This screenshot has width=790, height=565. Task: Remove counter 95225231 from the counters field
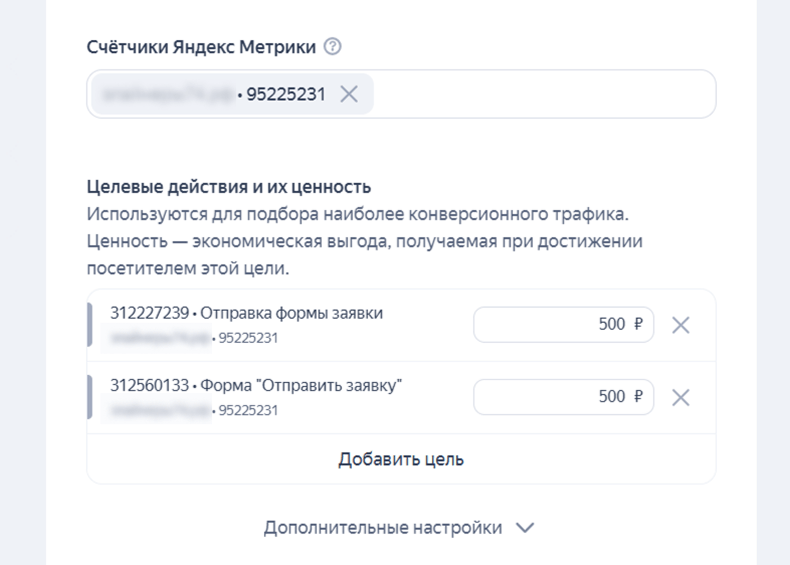(x=349, y=94)
